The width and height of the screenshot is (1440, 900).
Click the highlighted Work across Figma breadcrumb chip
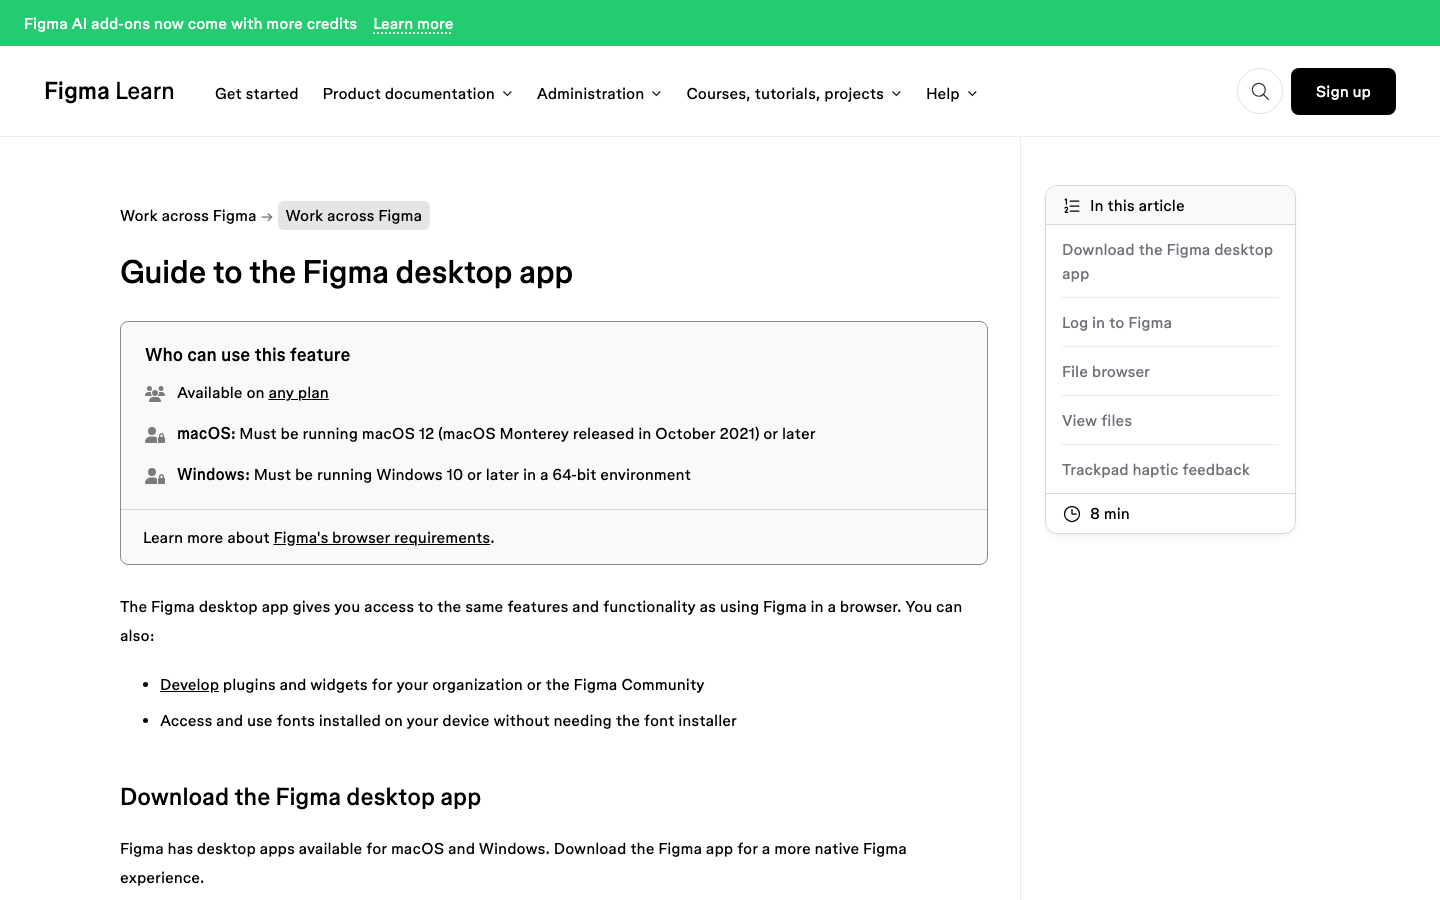coord(354,216)
